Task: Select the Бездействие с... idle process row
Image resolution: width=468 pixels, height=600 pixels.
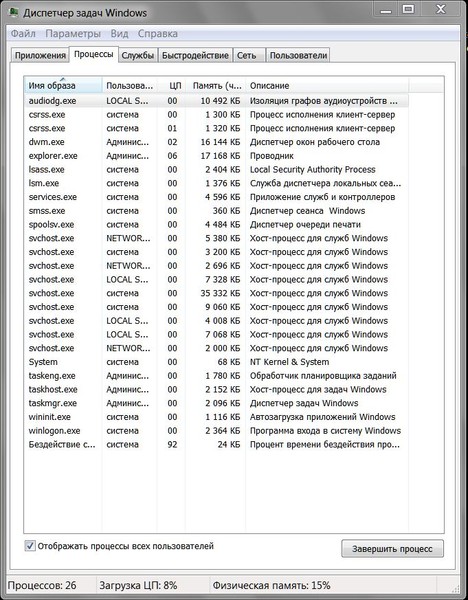Action: click(x=216, y=445)
